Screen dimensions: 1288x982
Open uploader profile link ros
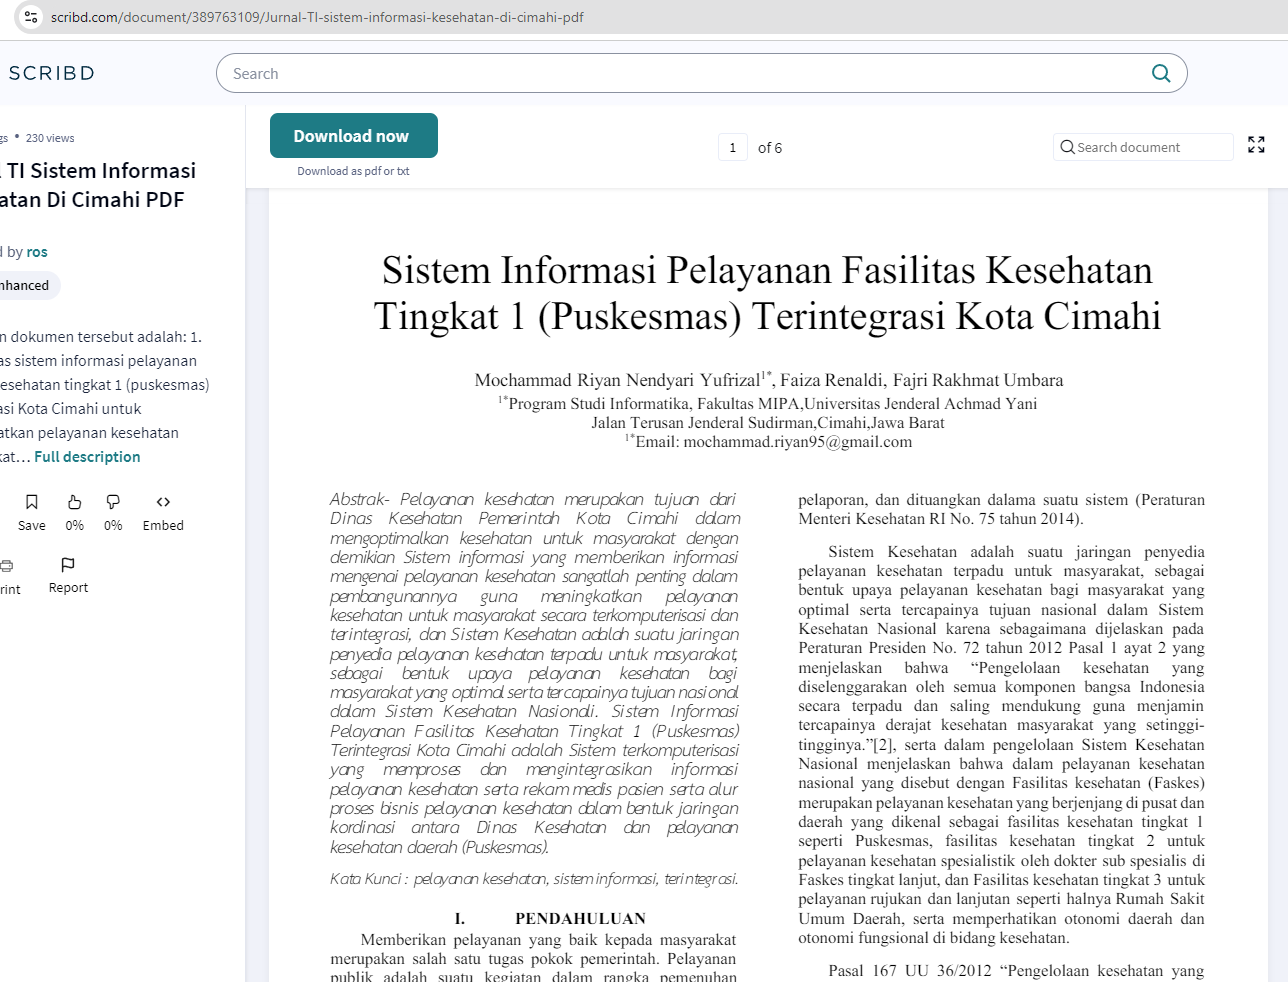coord(37,252)
